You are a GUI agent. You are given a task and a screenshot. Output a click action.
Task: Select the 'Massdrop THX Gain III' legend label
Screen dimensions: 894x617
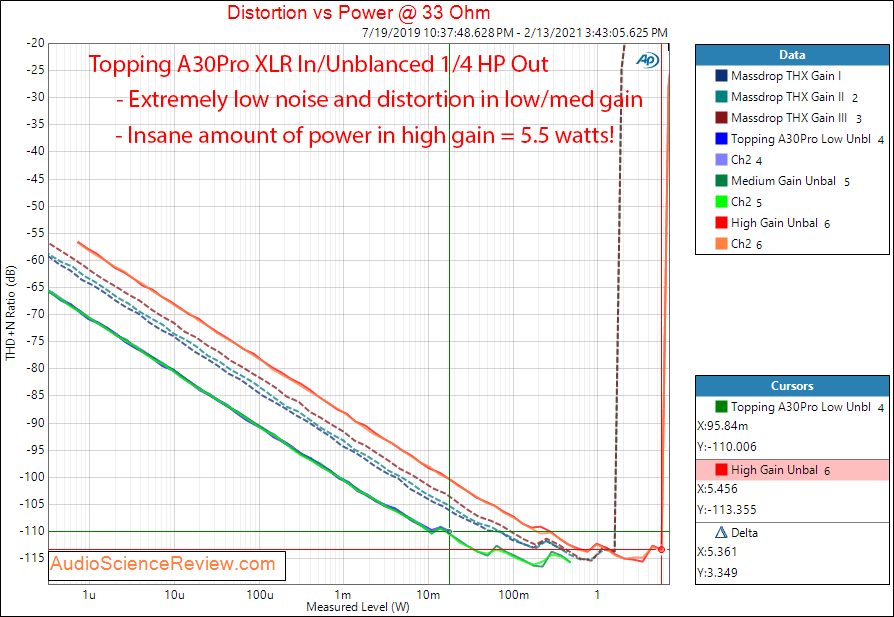pos(789,118)
